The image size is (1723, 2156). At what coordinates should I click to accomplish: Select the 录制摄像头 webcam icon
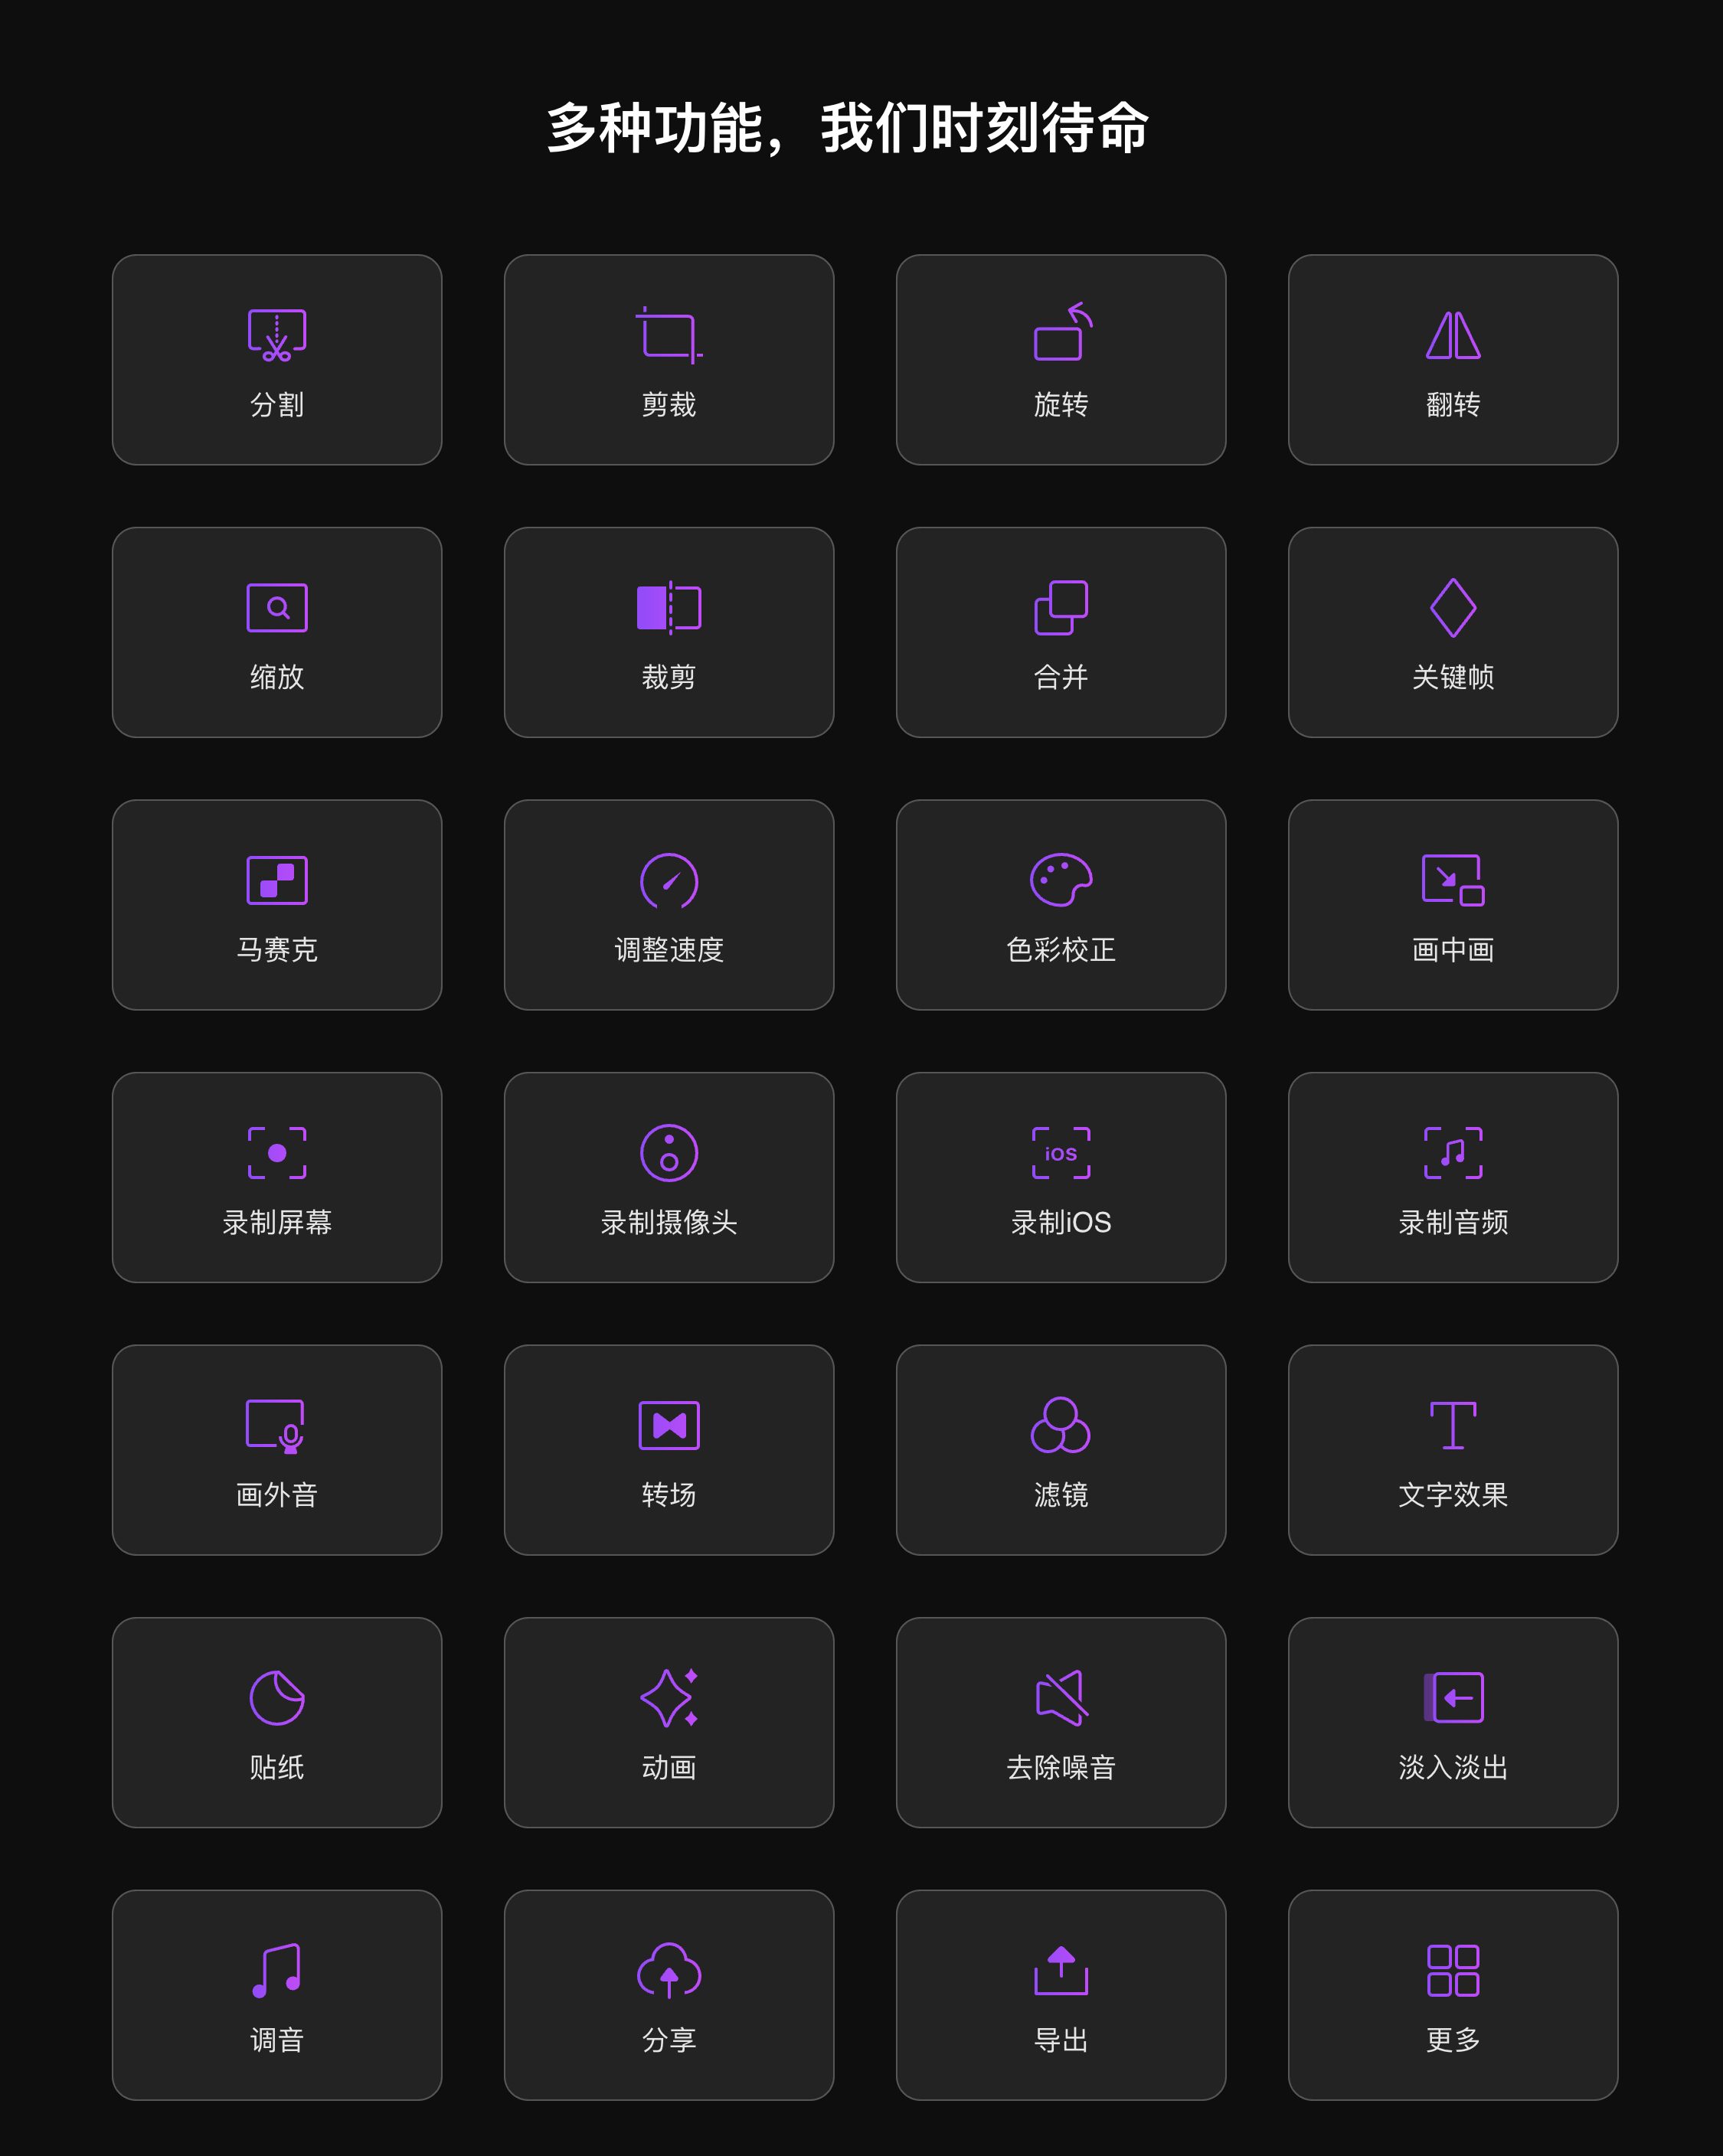click(669, 1153)
